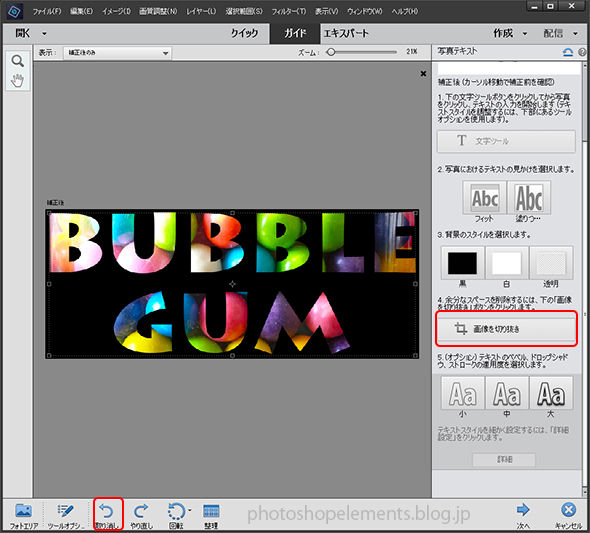This screenshot has width=590, height=533.
Task: Adjust the zoom (ズーム) slider handle
Action: (331, 52)
